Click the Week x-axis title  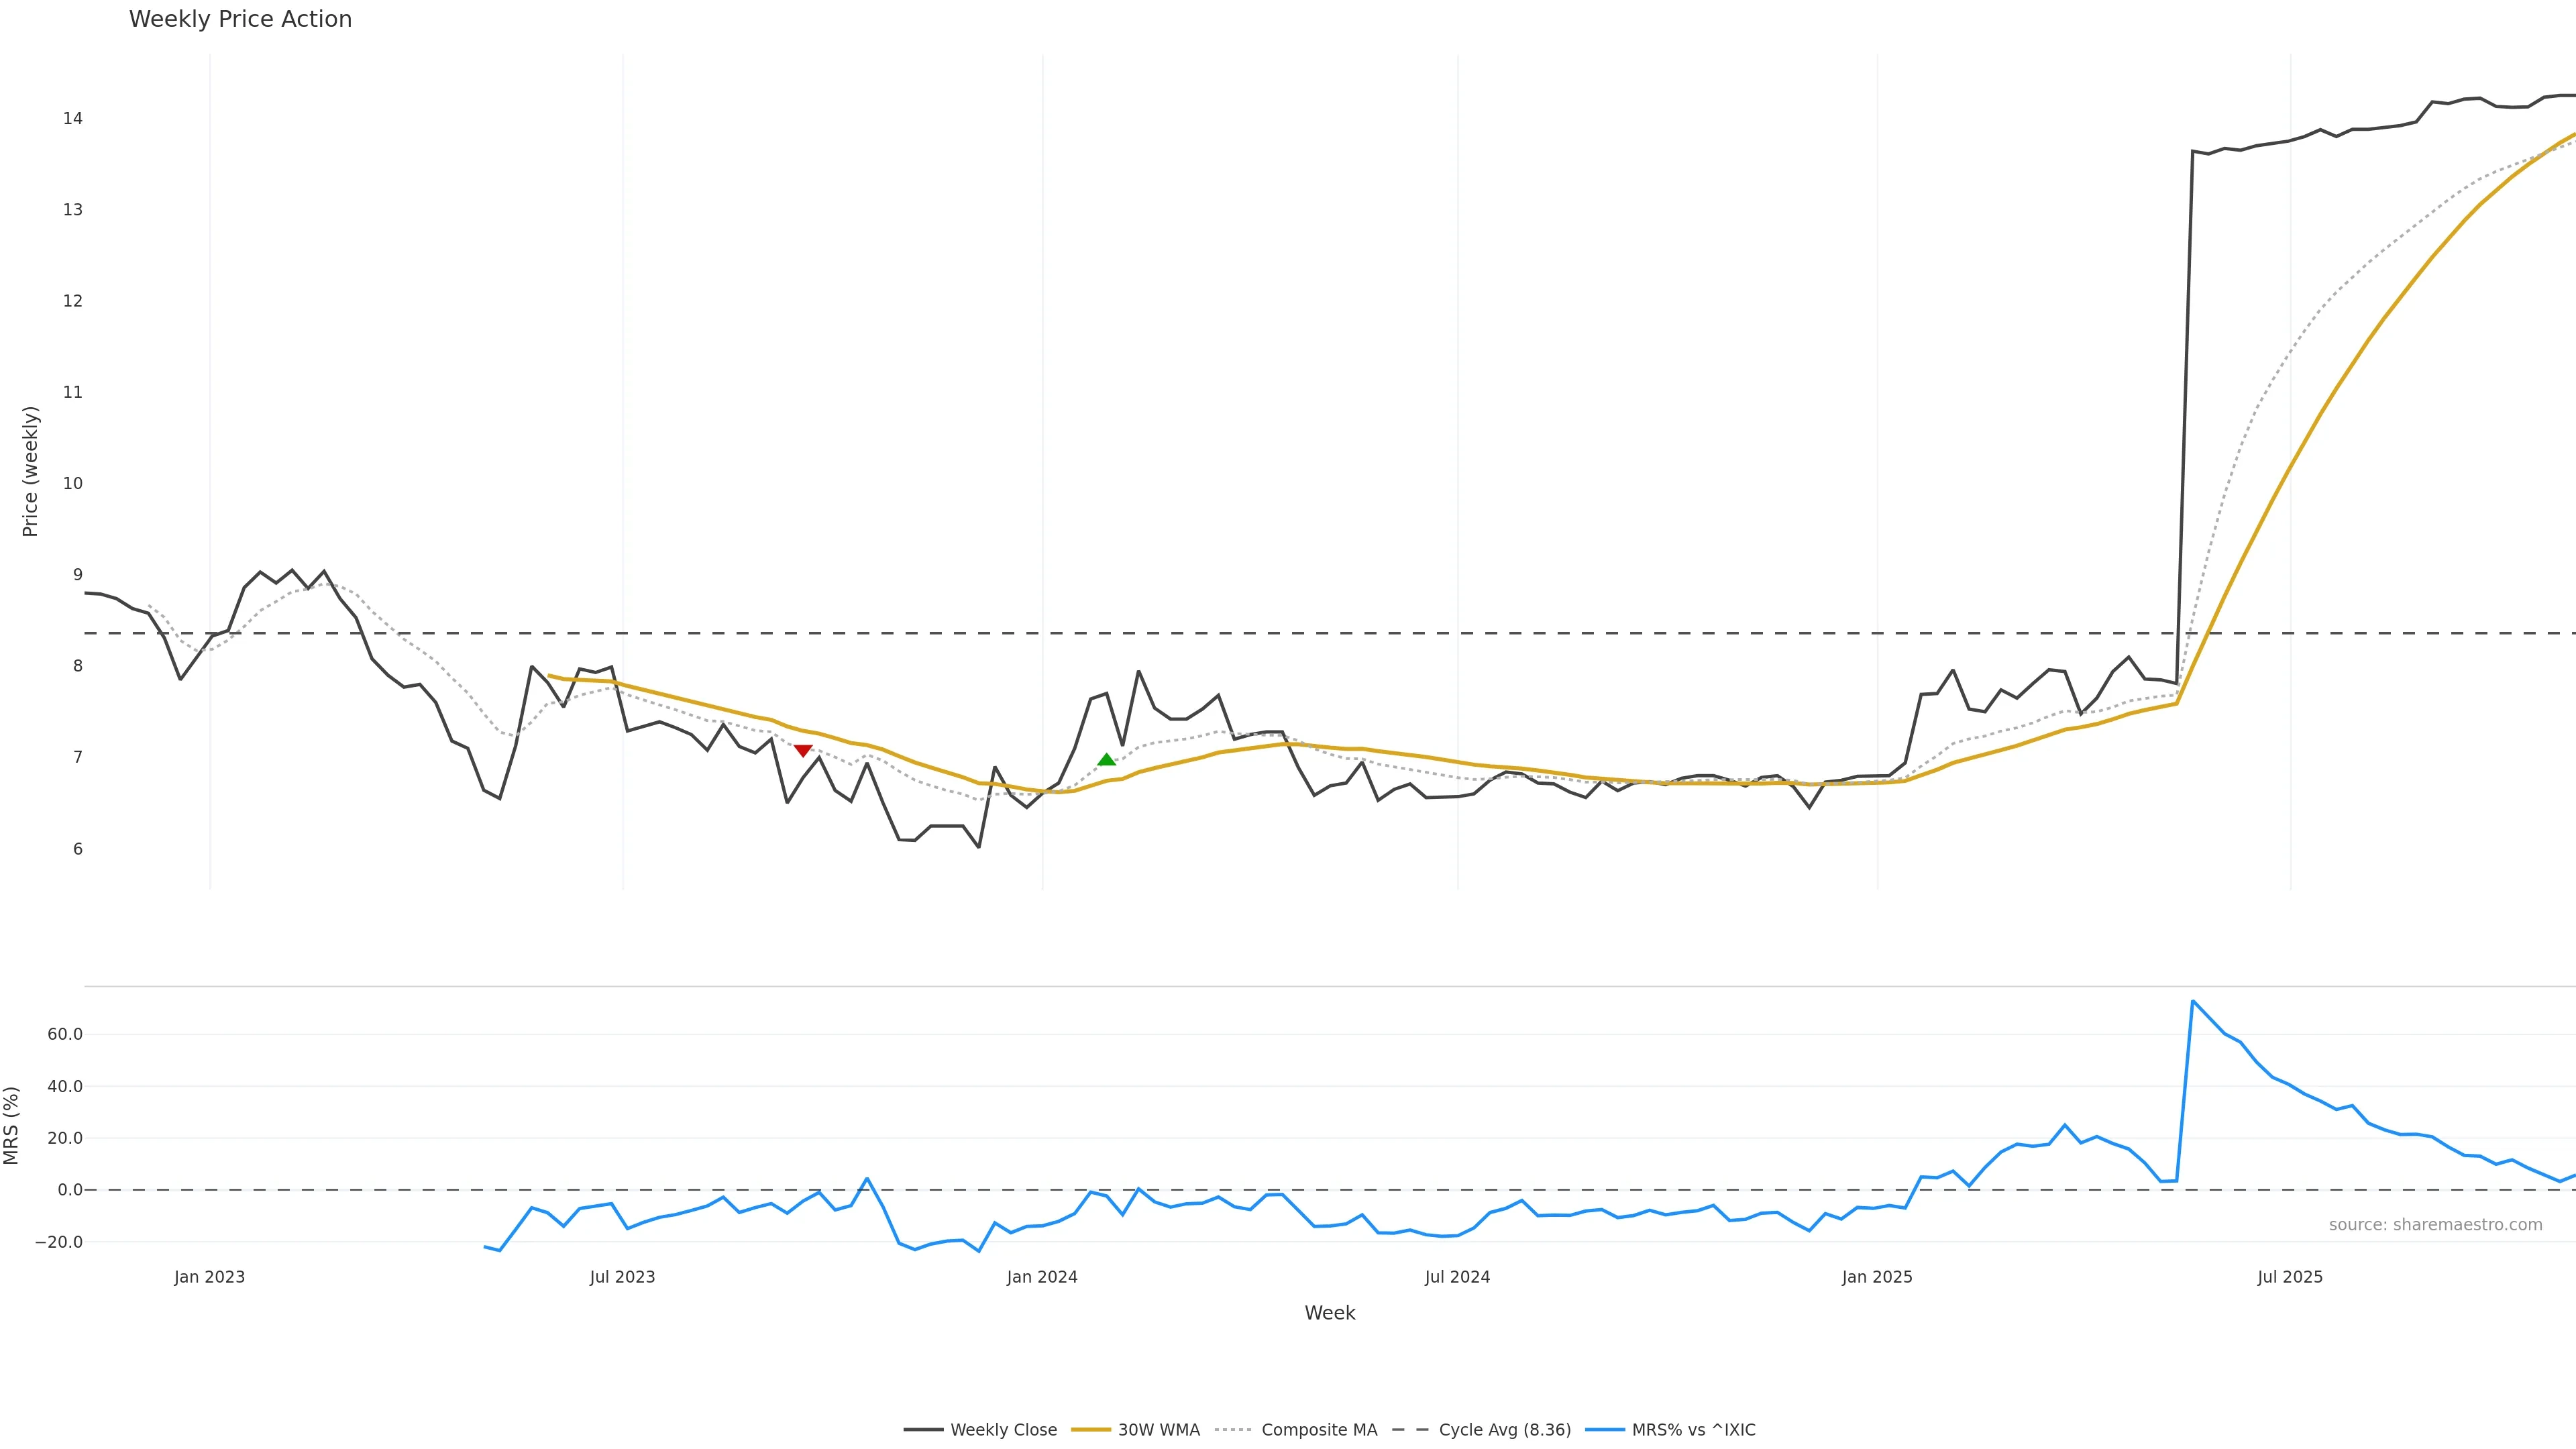[1329, 1313]
